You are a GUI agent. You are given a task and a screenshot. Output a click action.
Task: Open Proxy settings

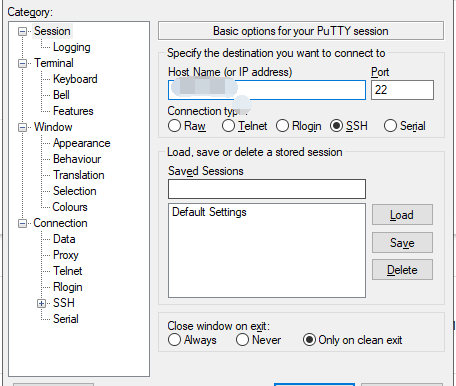(x=66, y=255)
